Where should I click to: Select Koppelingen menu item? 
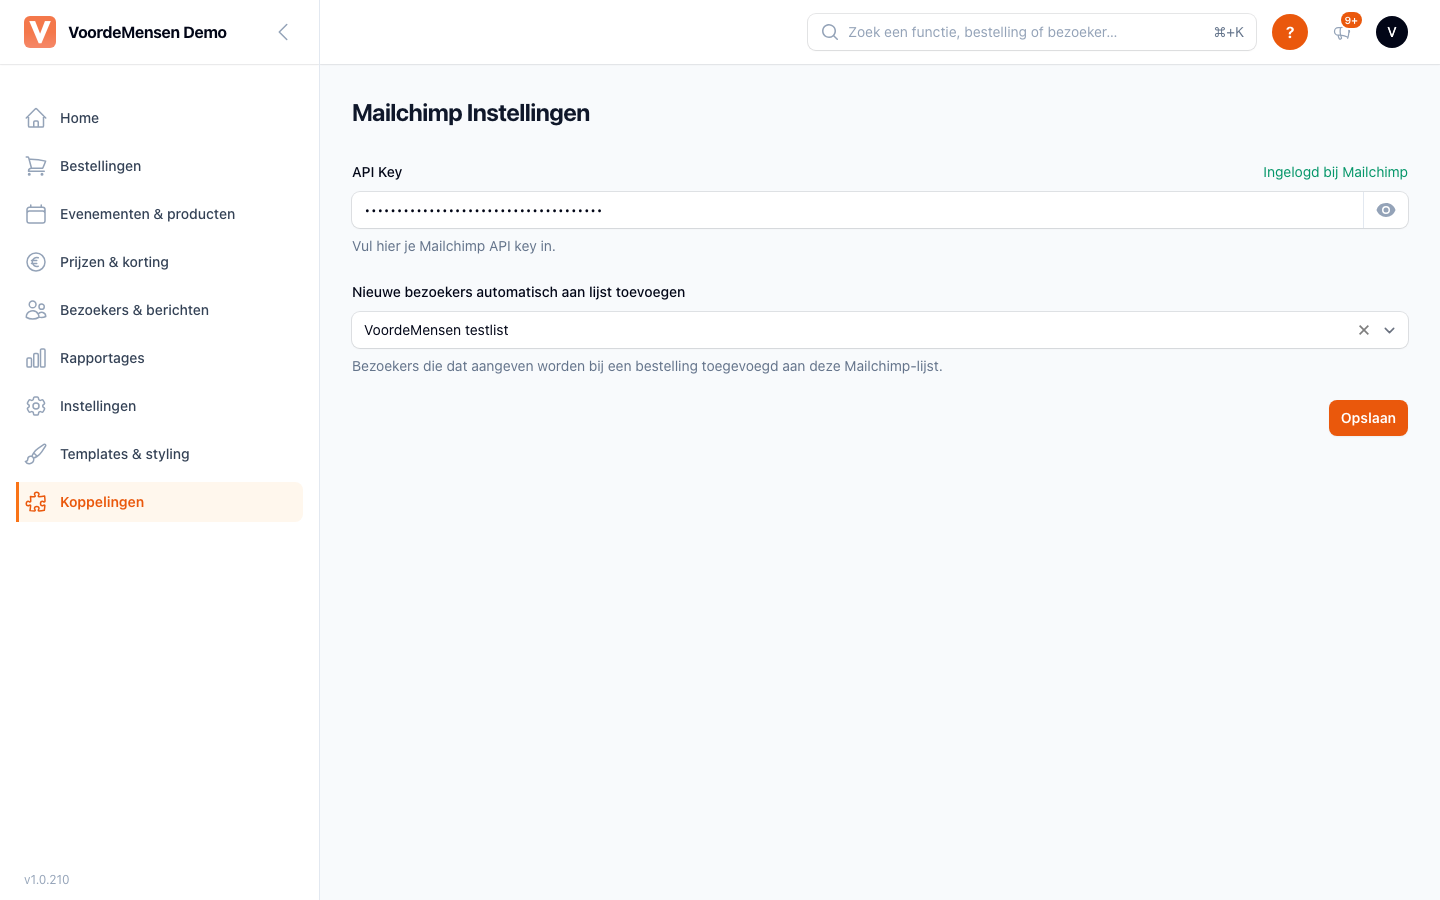click(160, 502)
